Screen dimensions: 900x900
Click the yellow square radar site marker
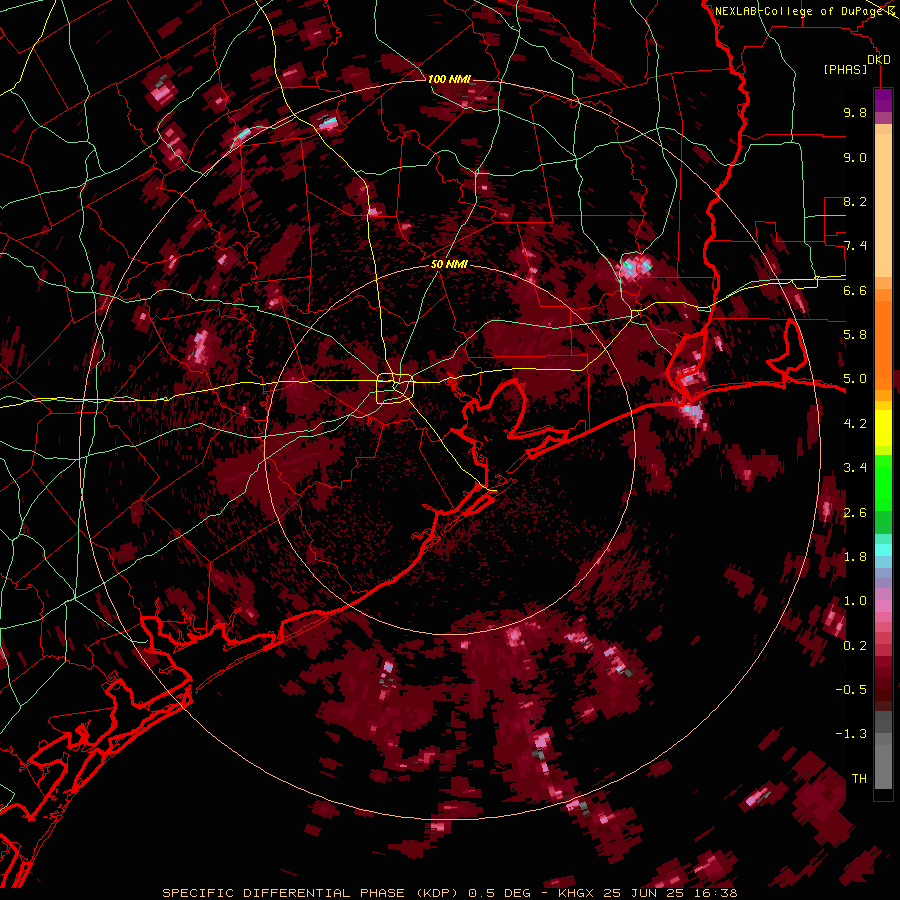(395, 389)
